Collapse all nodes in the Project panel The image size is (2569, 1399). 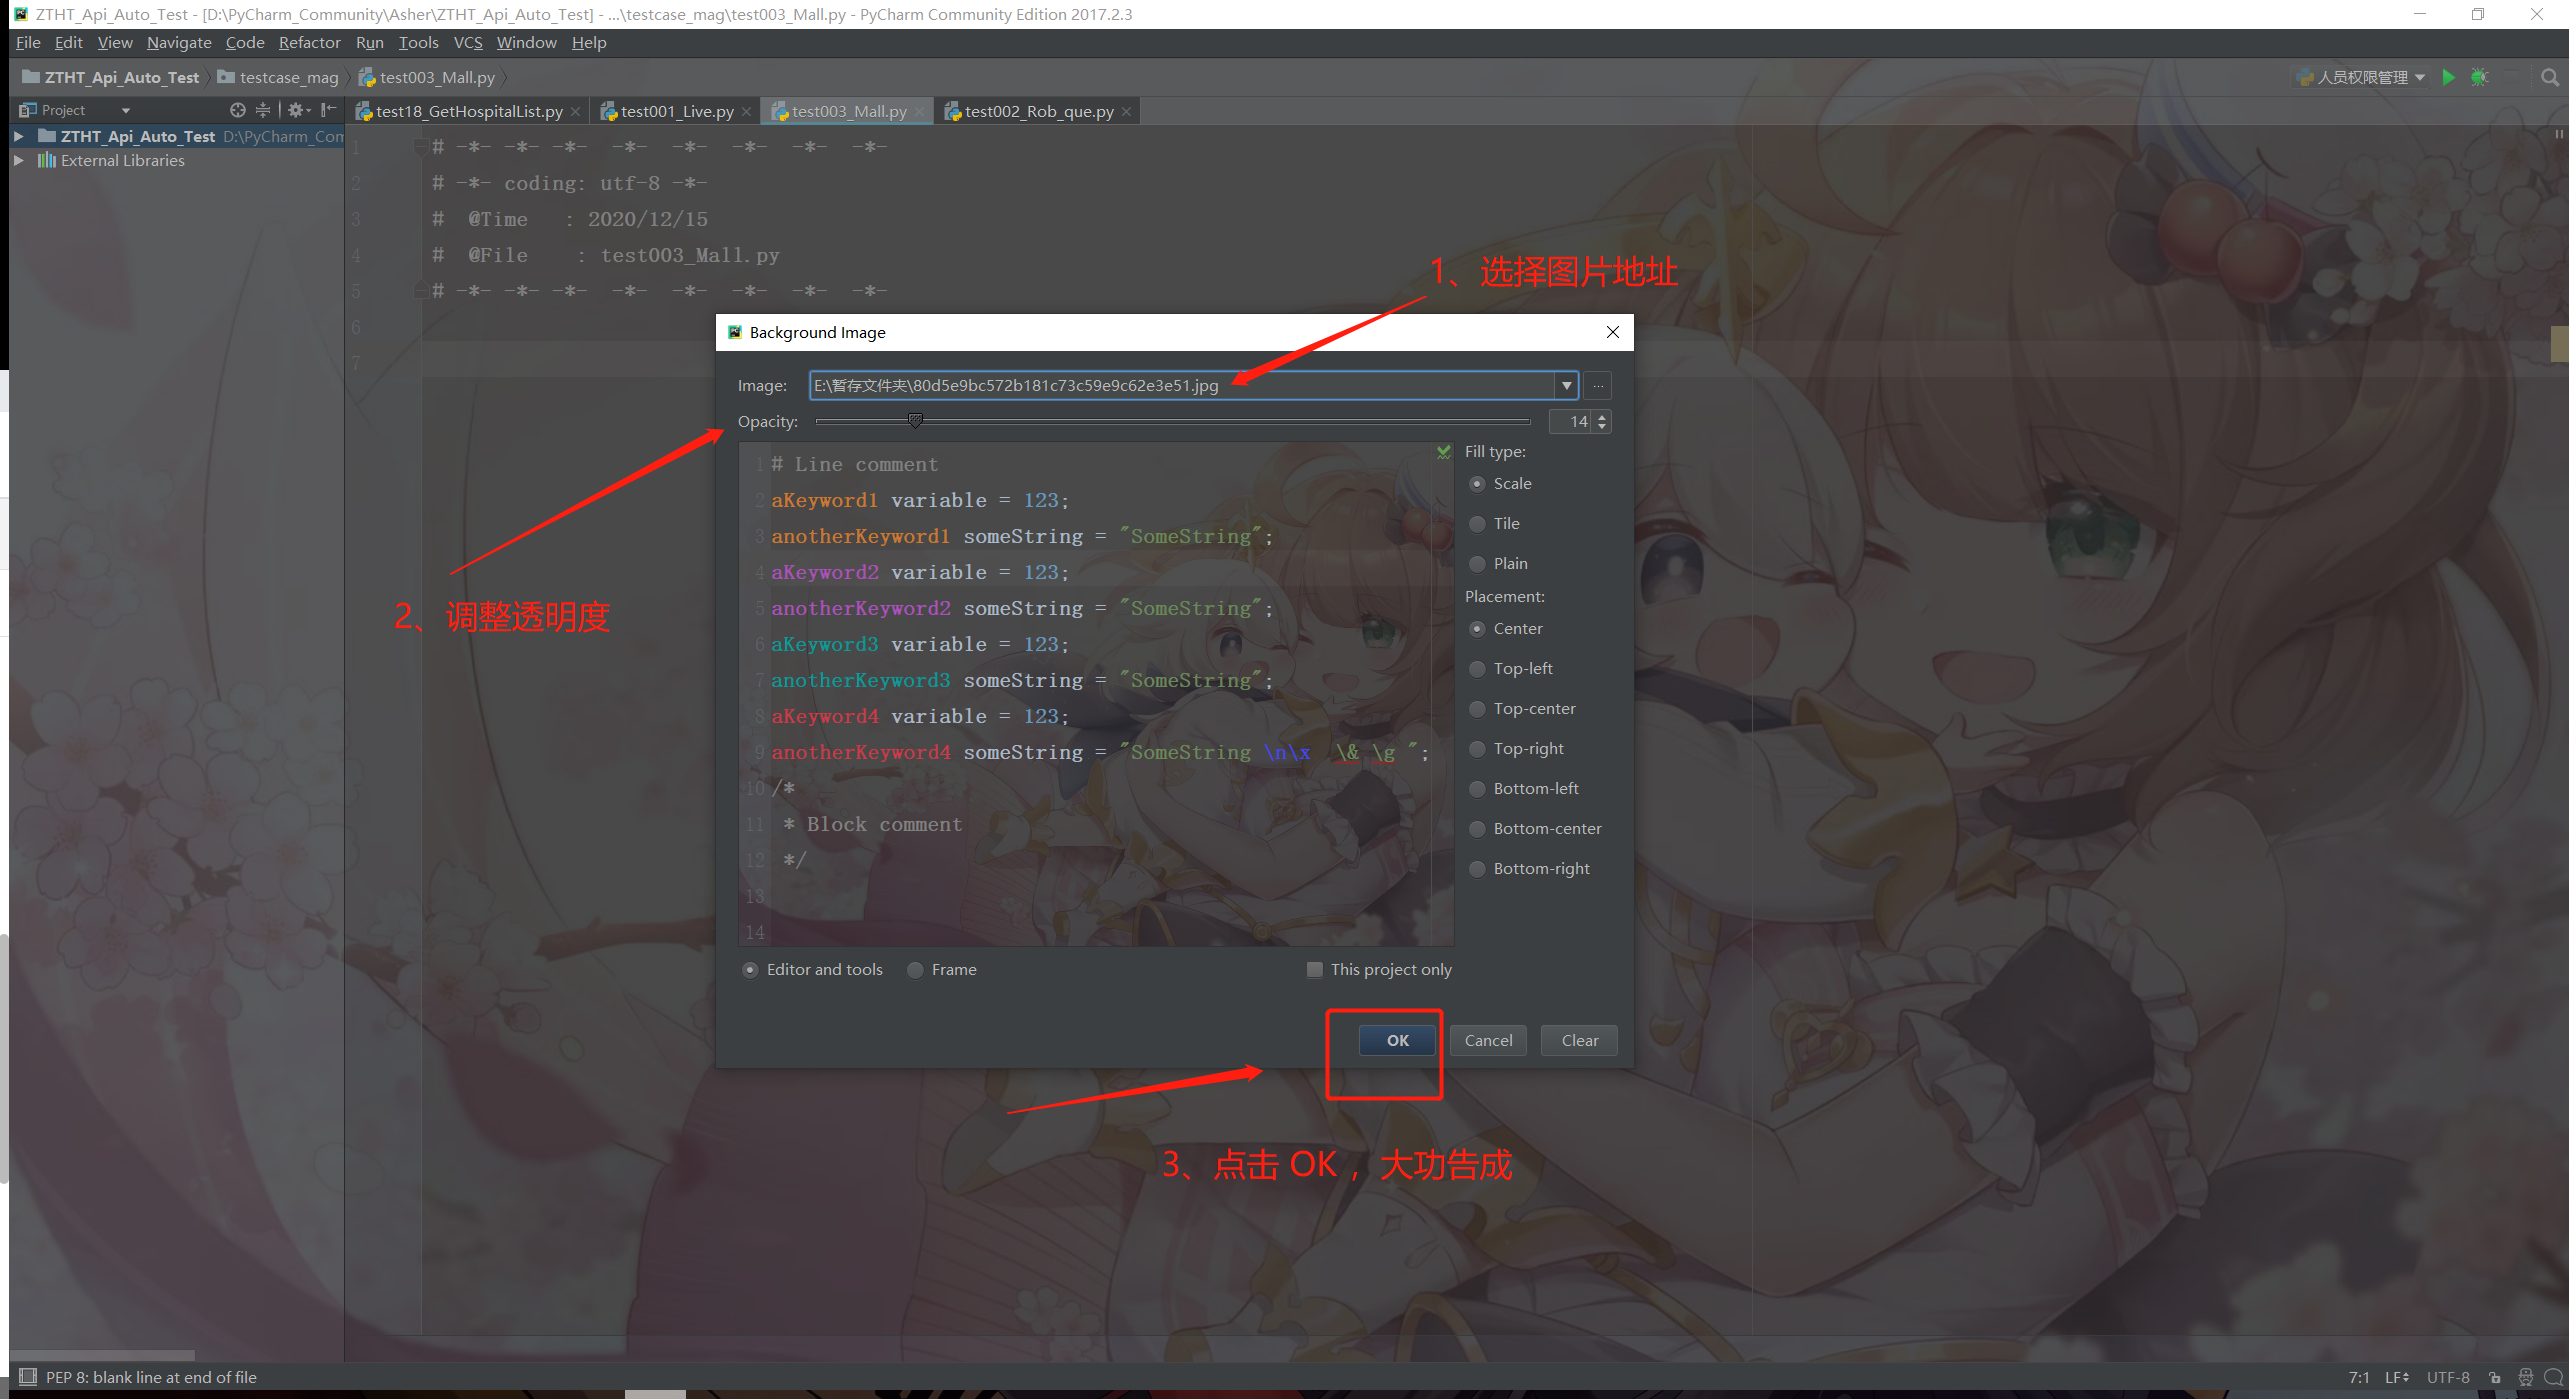(x=263, y=110)
